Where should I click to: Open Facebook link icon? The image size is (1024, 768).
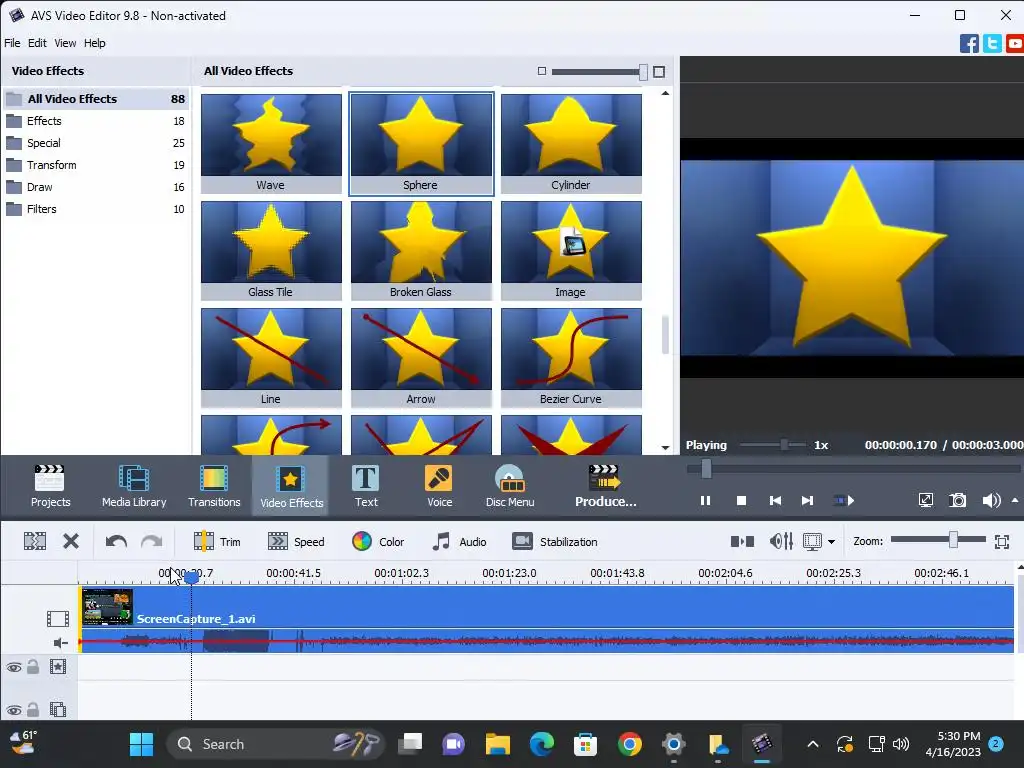(969, 44)
